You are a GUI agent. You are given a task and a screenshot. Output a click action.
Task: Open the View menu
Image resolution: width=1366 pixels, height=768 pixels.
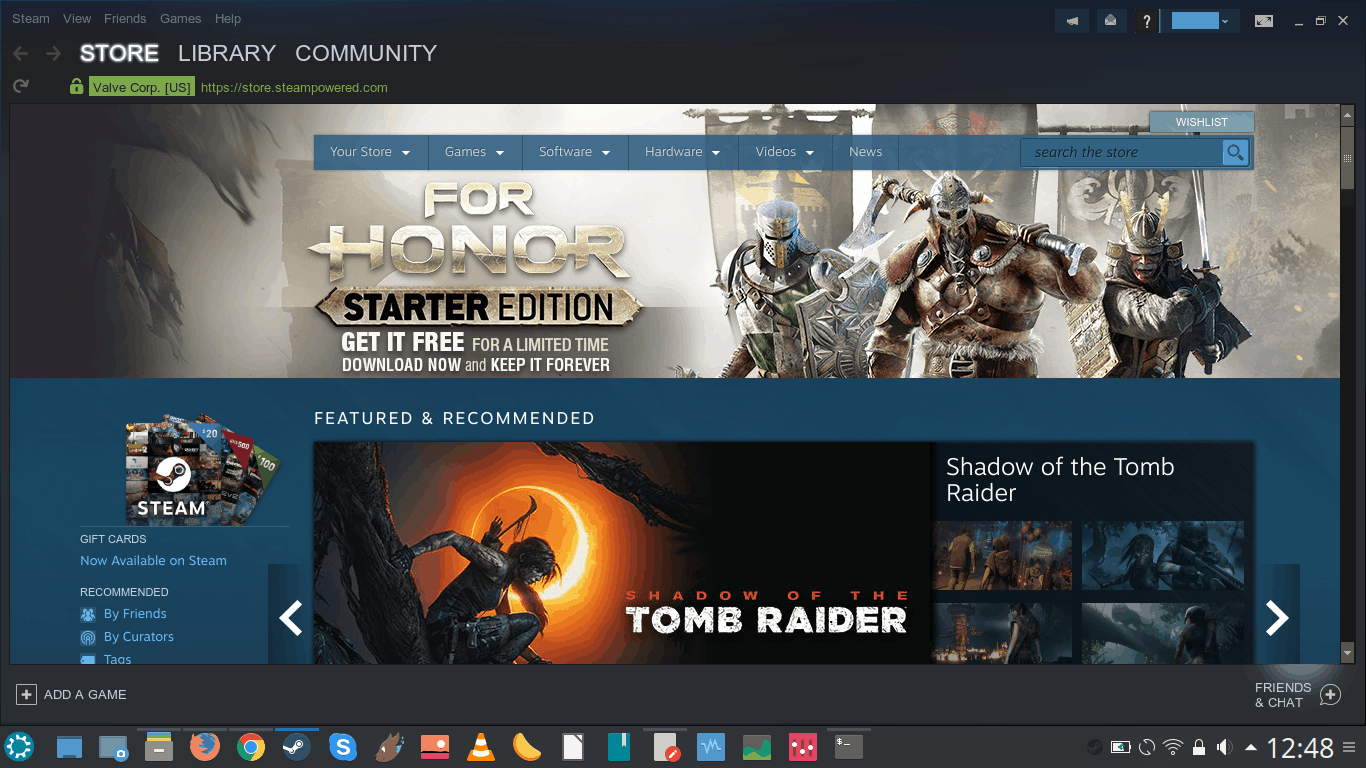click(x=77, y=19)
